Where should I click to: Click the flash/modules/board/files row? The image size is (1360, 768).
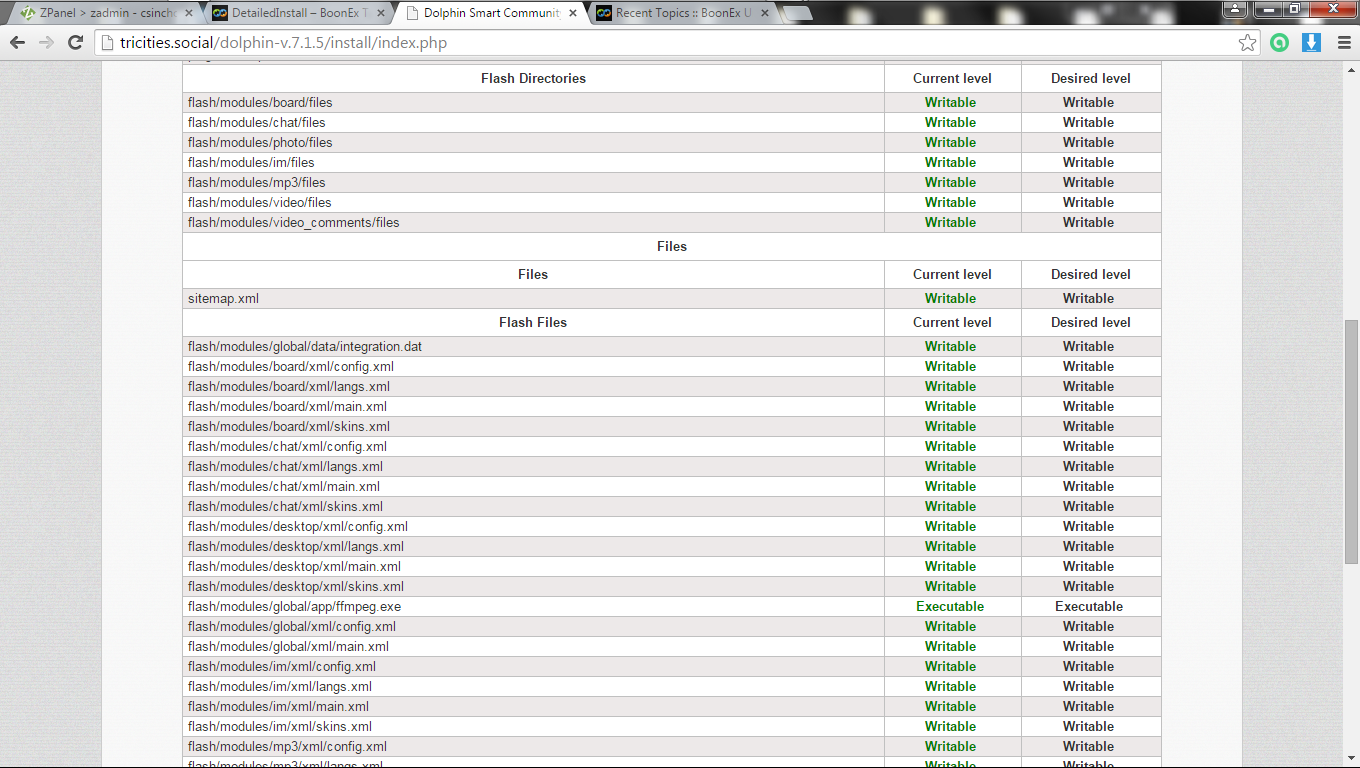point(672,102)
